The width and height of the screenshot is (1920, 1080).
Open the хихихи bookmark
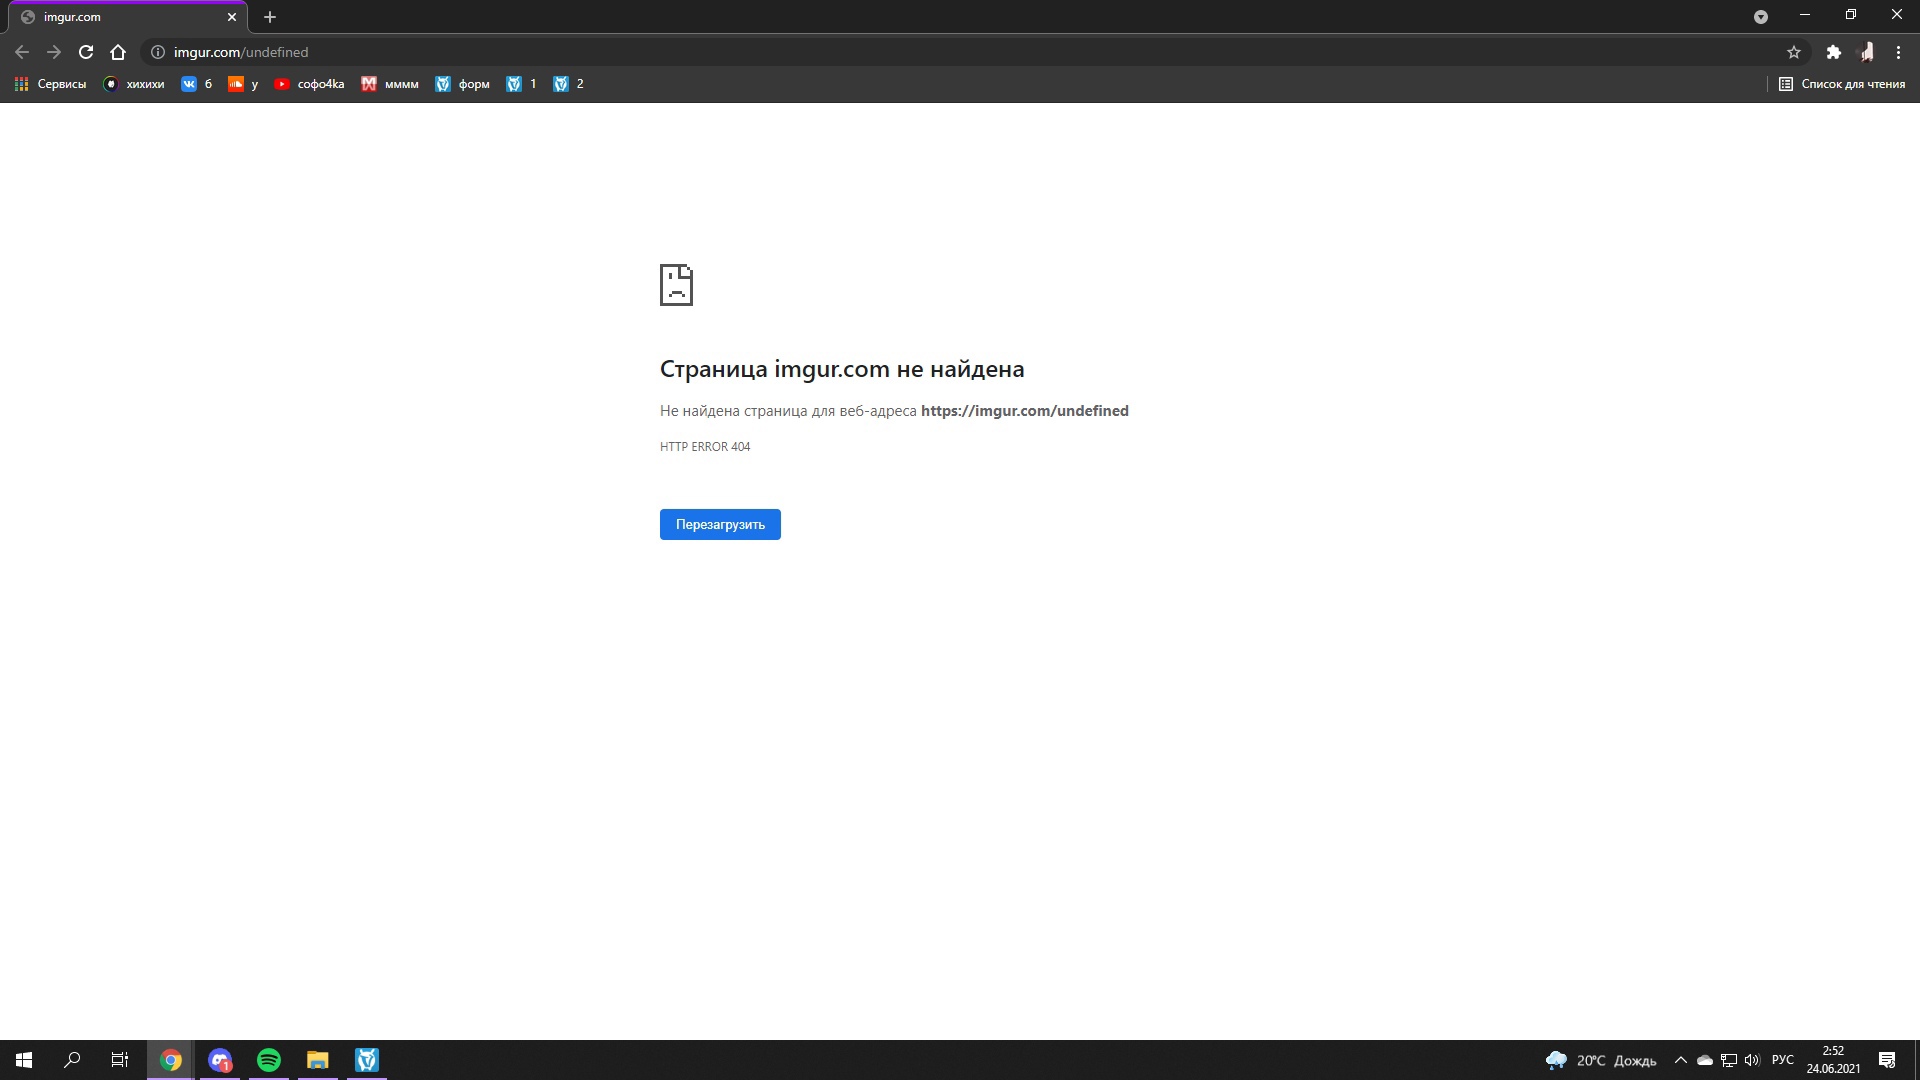point(134,84)
